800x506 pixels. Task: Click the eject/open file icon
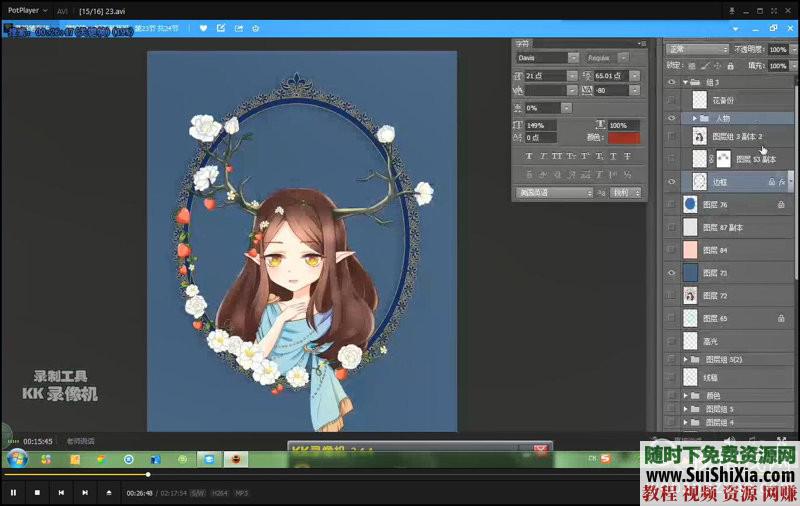[x=108, y=493]
